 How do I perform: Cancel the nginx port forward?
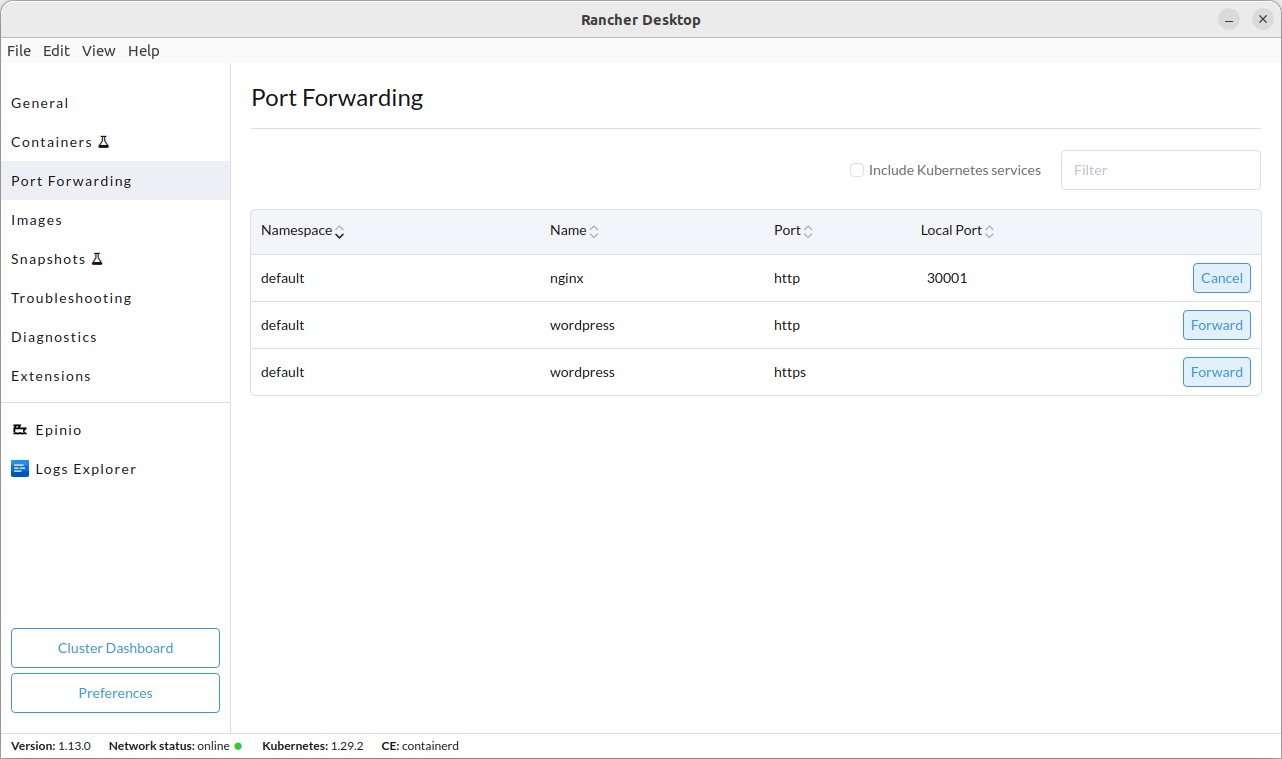click(1222, 278)
